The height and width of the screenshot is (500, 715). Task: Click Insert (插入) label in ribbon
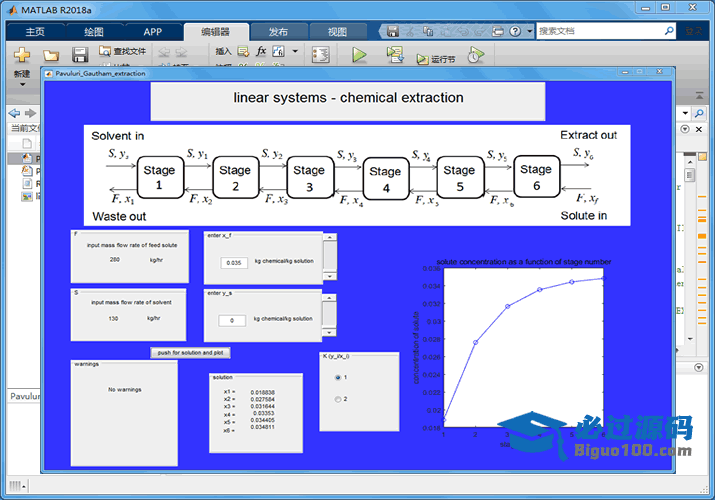pos(223,51)
